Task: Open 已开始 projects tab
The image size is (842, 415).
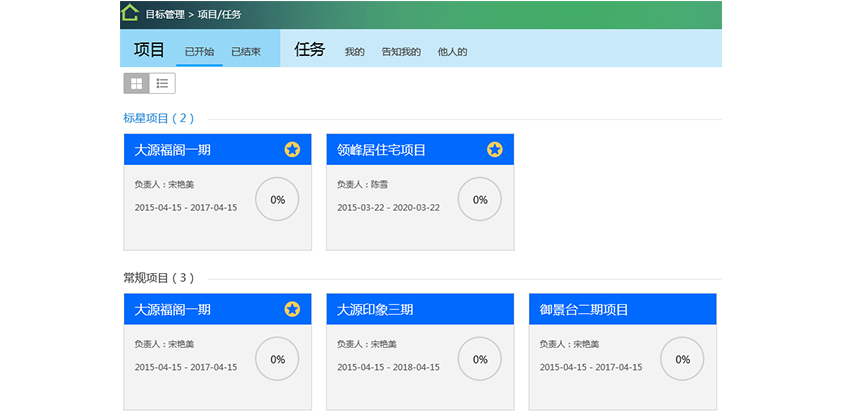Action: [x=199, y=52]
